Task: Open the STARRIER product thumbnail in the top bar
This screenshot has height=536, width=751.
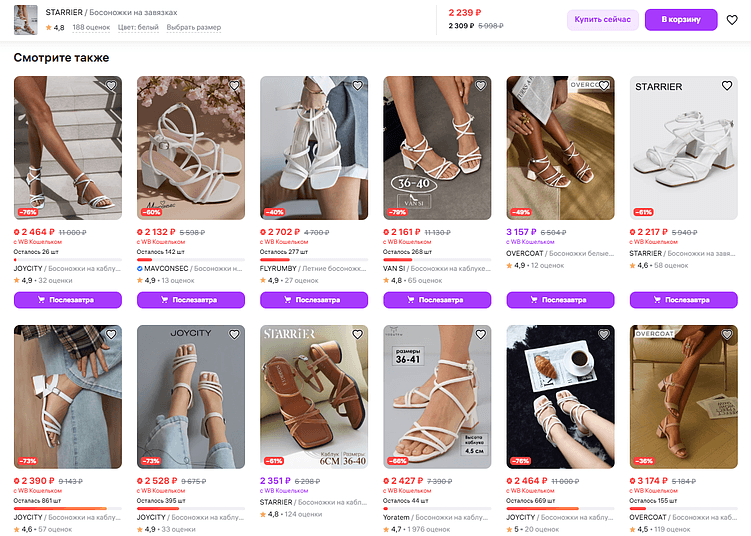Action: point(26,19)
